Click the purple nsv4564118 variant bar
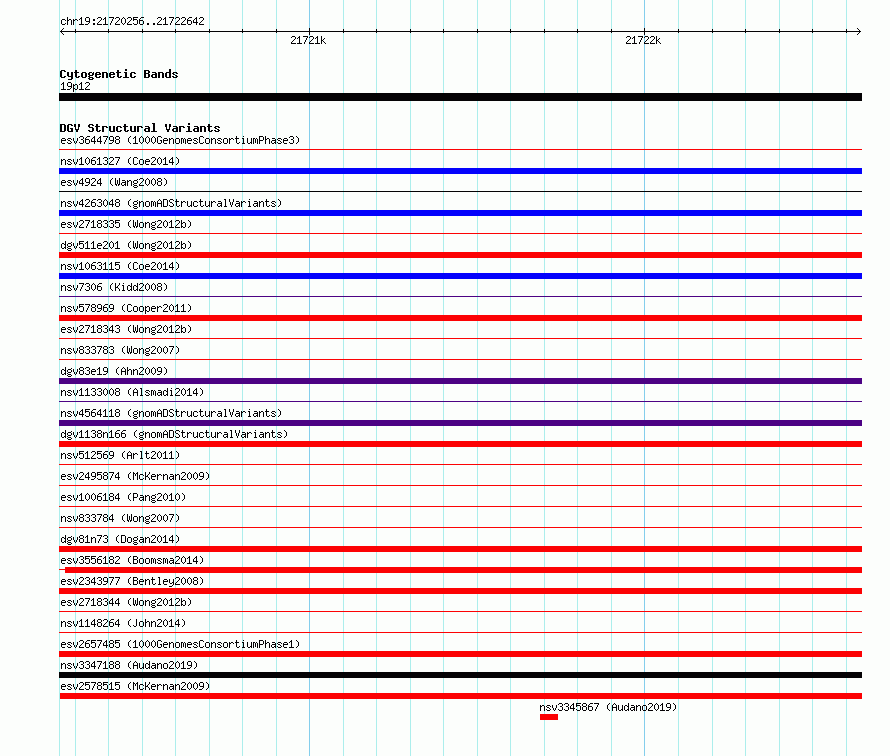This screenshot has width=890, height=756. [x=460, y=423]
